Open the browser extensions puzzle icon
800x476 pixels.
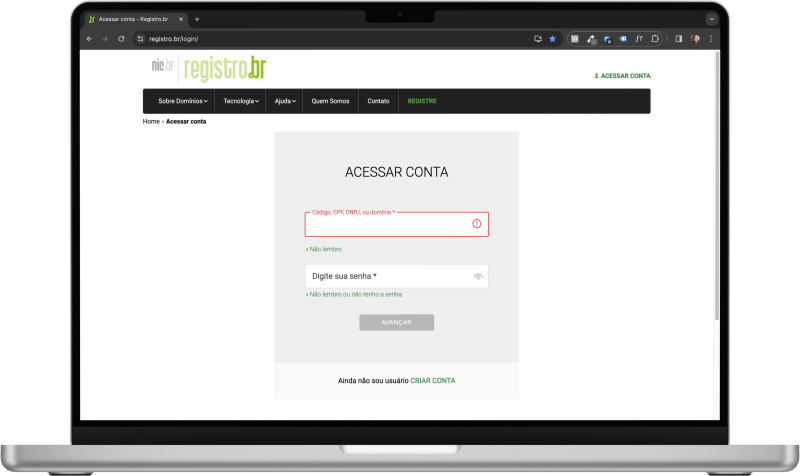pyautogui.click(x=655, y=39)
